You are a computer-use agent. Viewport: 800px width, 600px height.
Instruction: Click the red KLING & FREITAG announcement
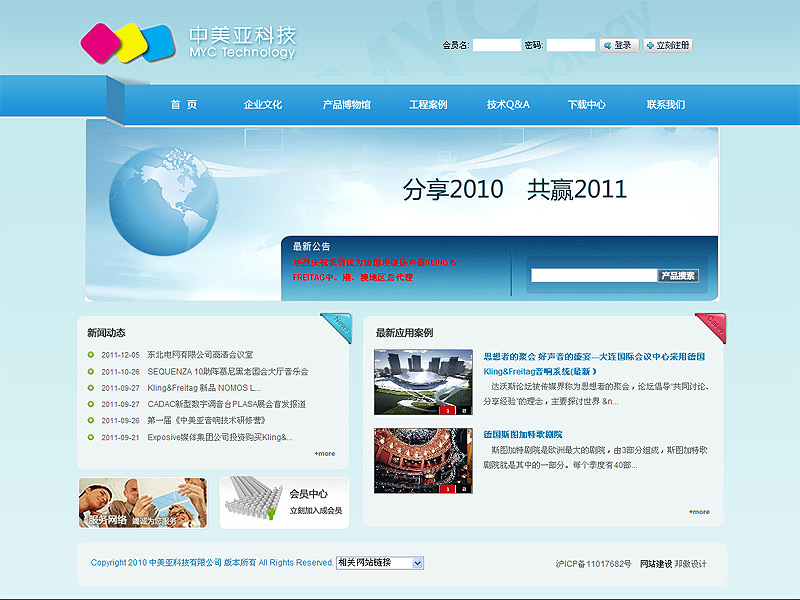tap(374, 263)
